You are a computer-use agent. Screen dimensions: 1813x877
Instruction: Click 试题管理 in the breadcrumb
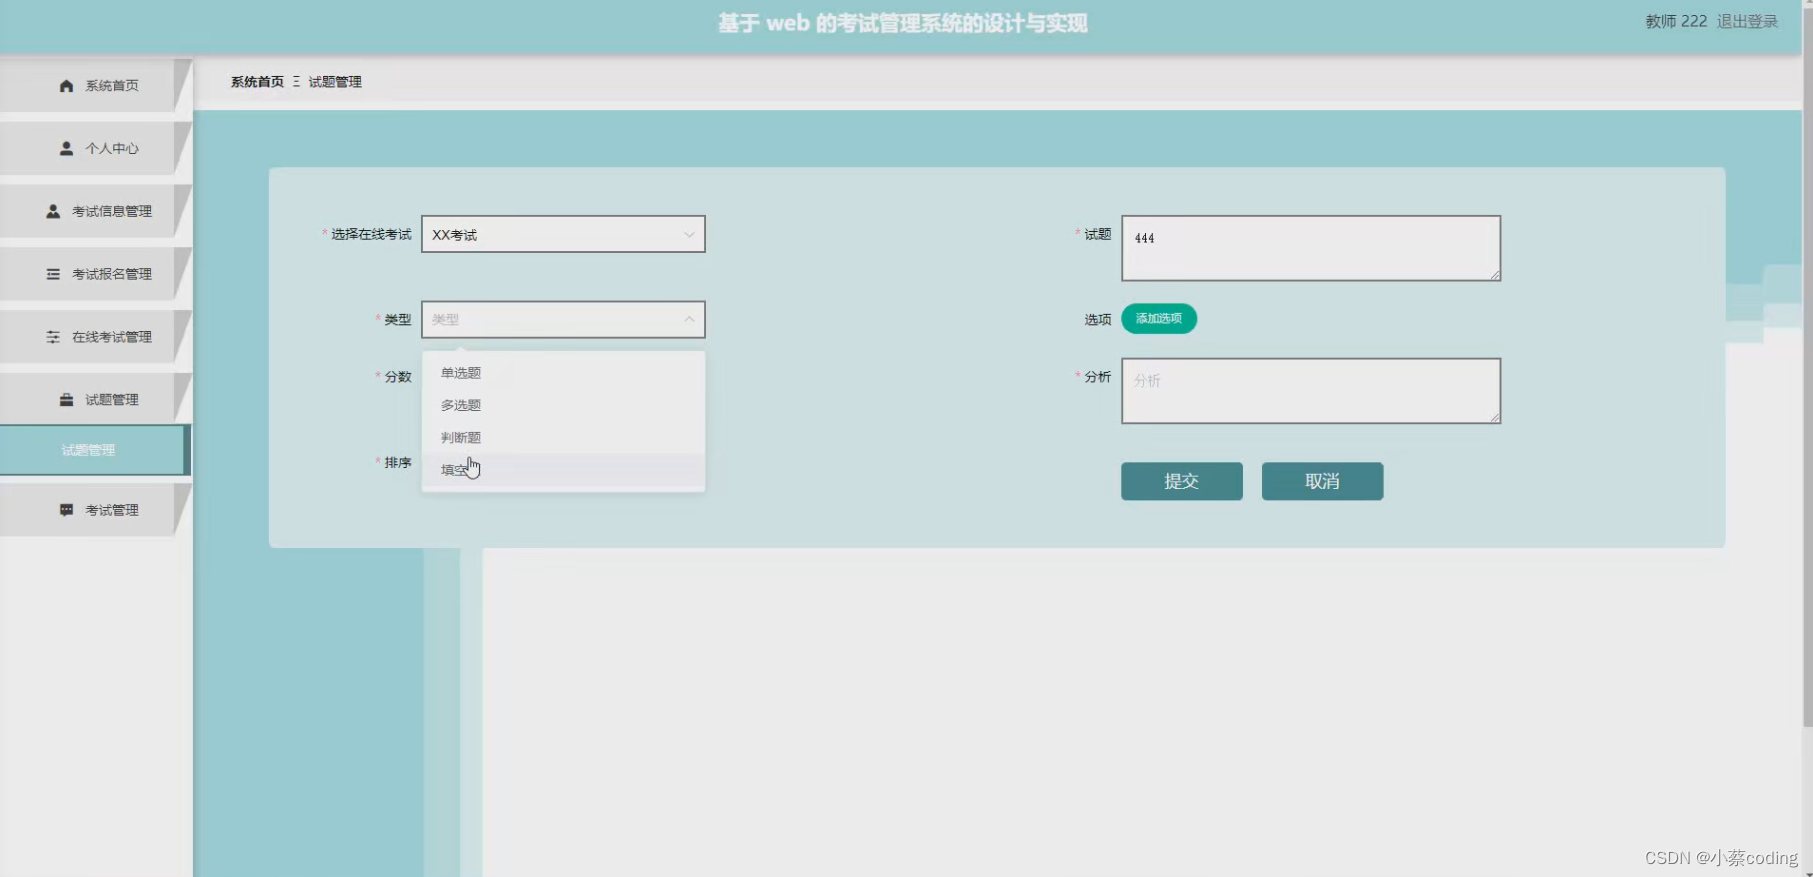335,82
